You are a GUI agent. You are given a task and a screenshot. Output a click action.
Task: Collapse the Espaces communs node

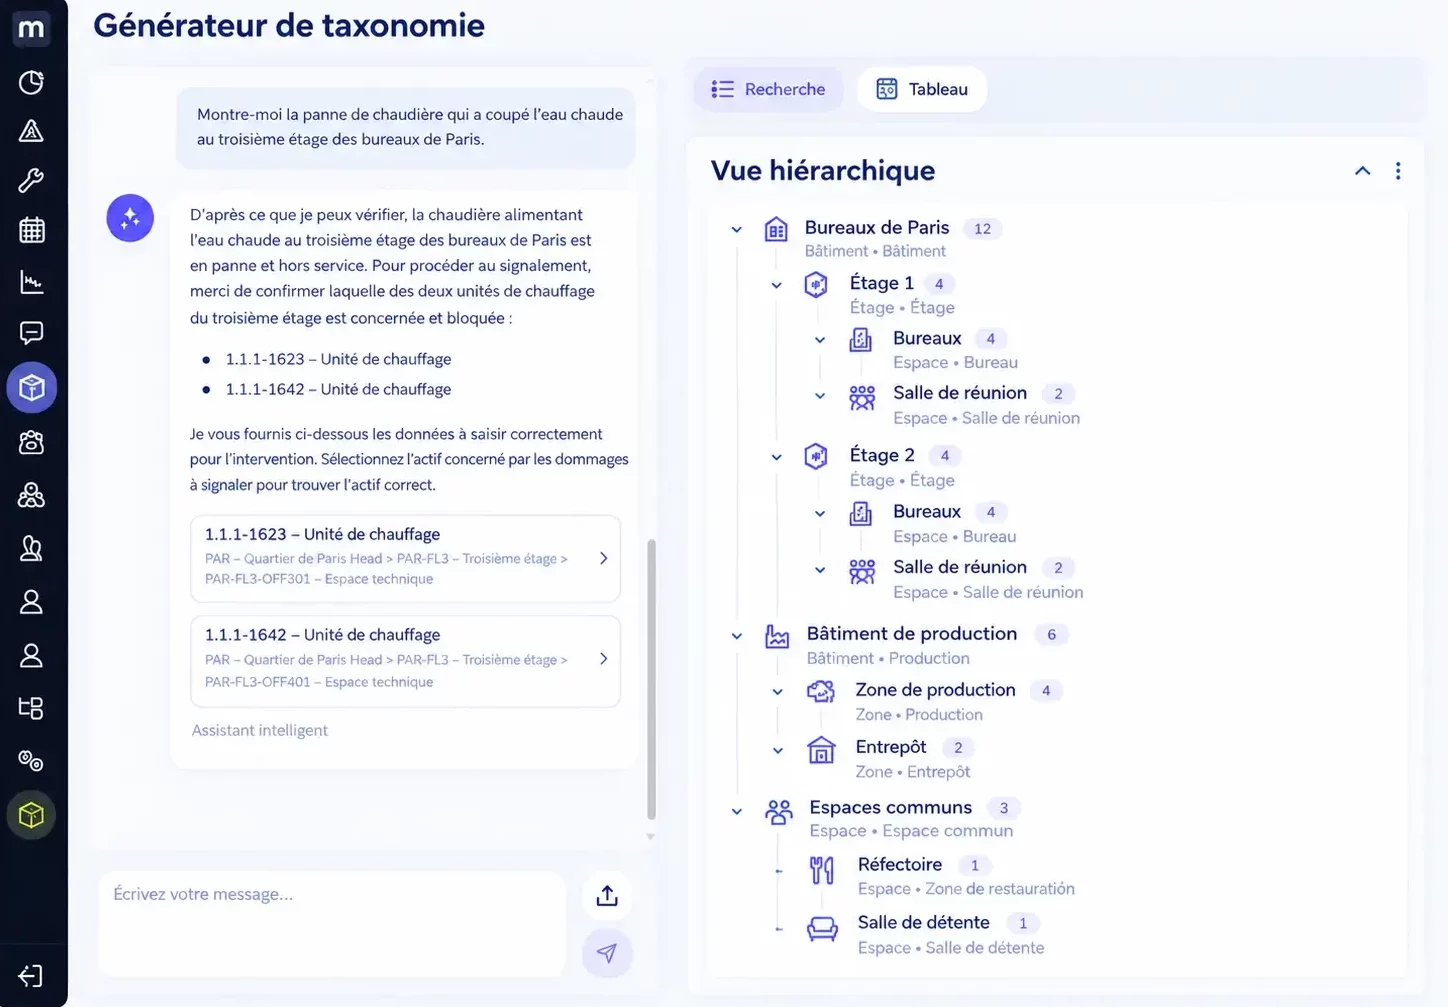[x=737, y=811]
